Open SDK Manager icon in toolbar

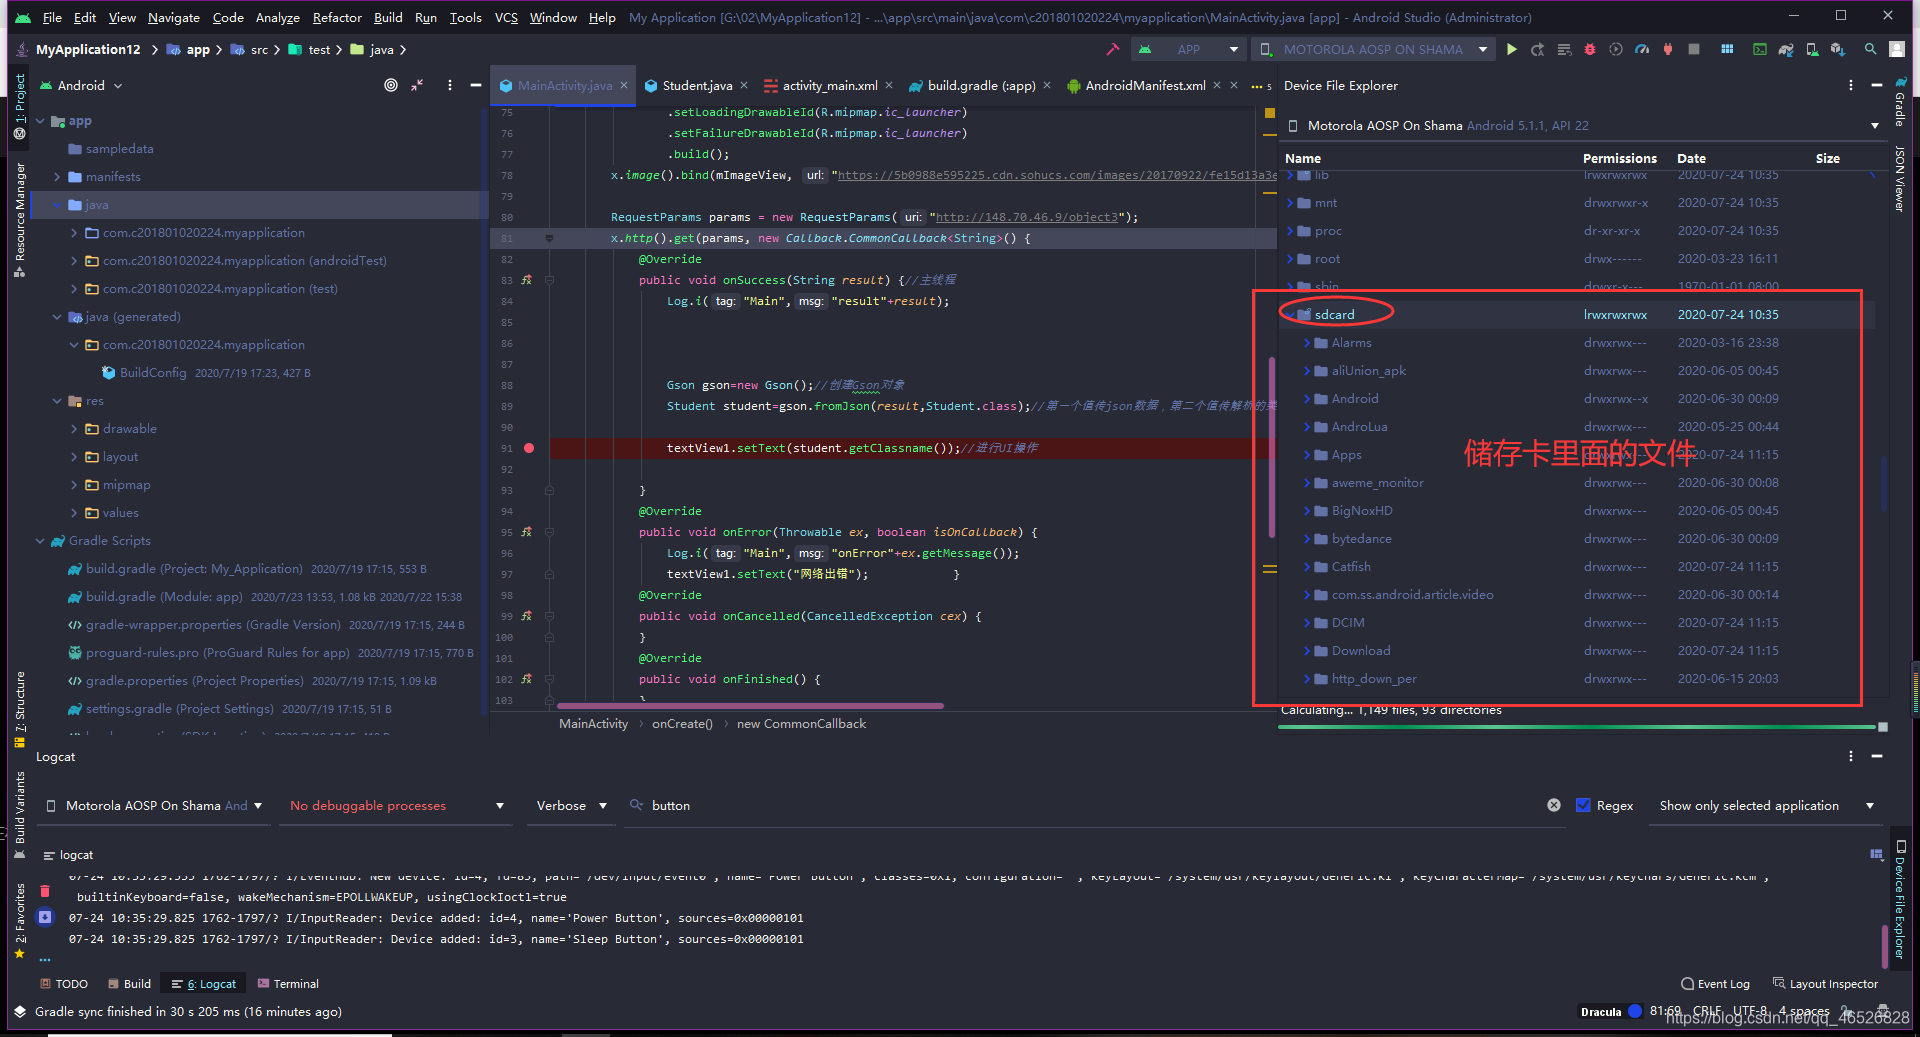[1838, 49]
